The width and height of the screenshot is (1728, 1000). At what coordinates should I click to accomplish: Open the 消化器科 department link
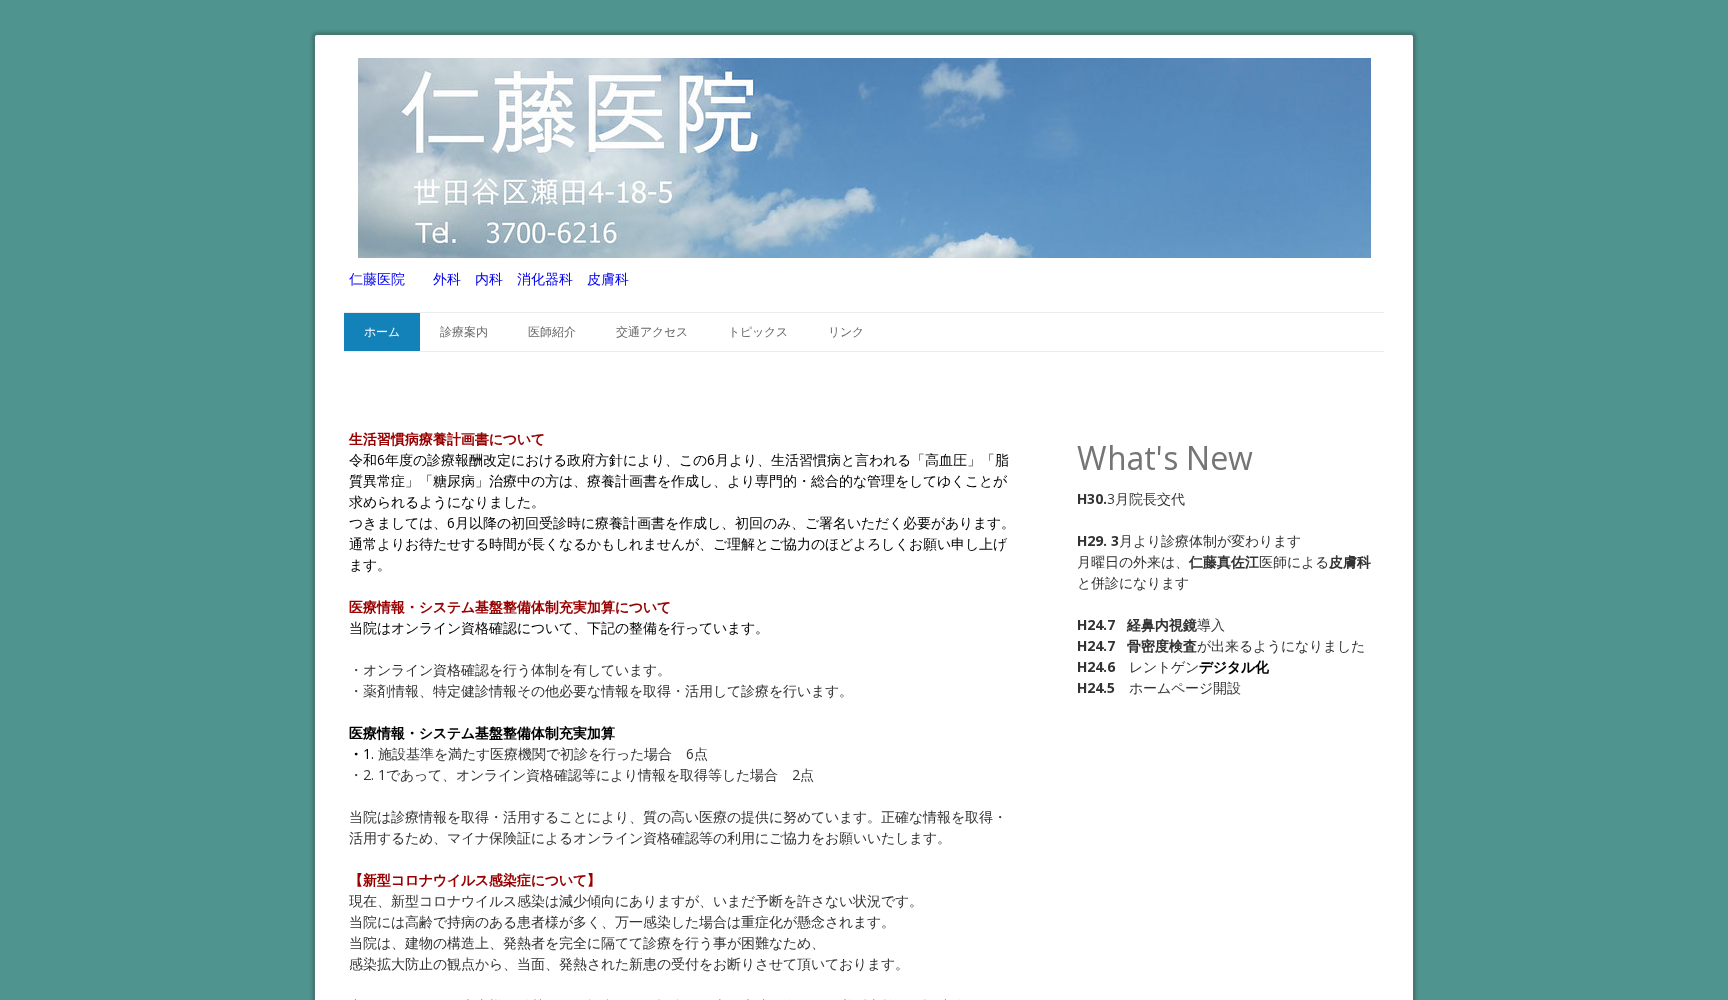[x=544, y=280]
